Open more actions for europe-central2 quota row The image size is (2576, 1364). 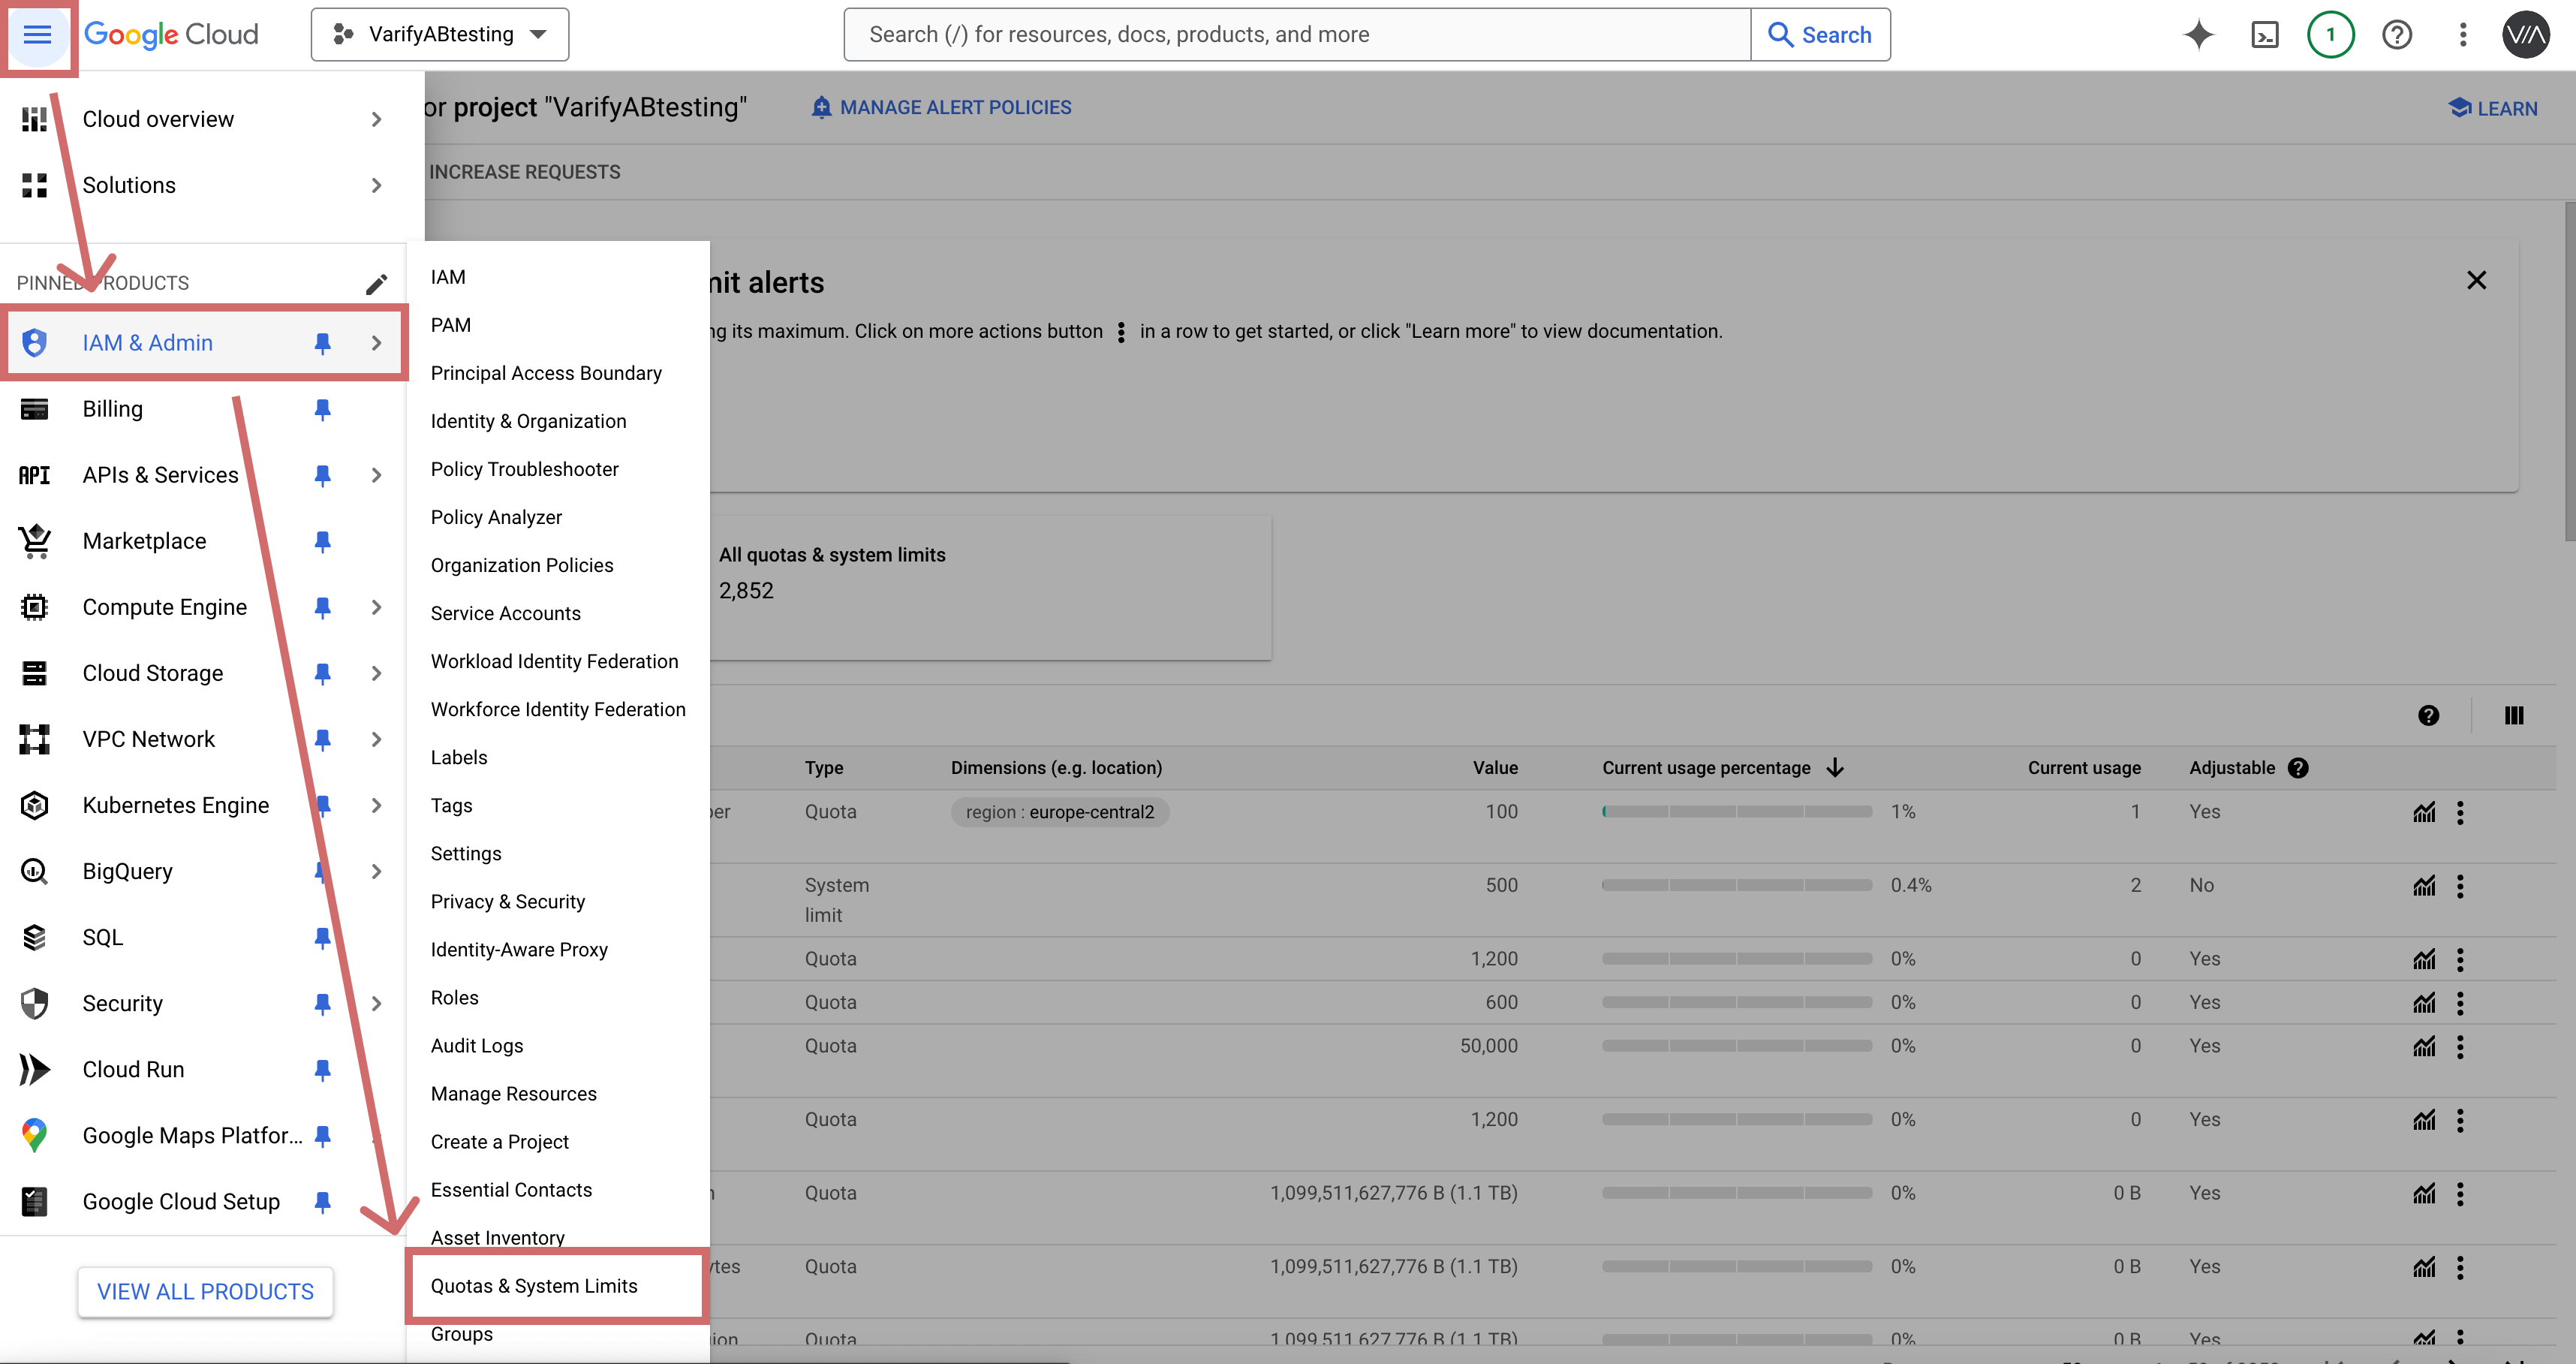[x=2460, y=812]
